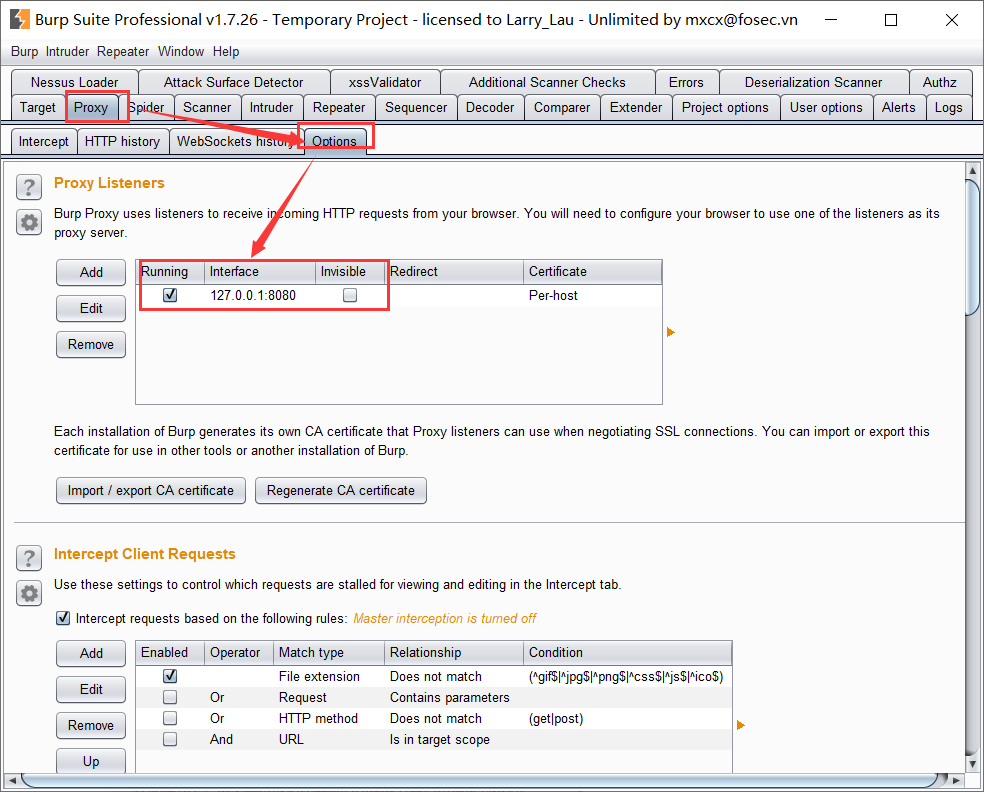The width and height of the screenshot is (984, 792).
Task: Click the Redirect column header
Action: [x=454, y=272]
